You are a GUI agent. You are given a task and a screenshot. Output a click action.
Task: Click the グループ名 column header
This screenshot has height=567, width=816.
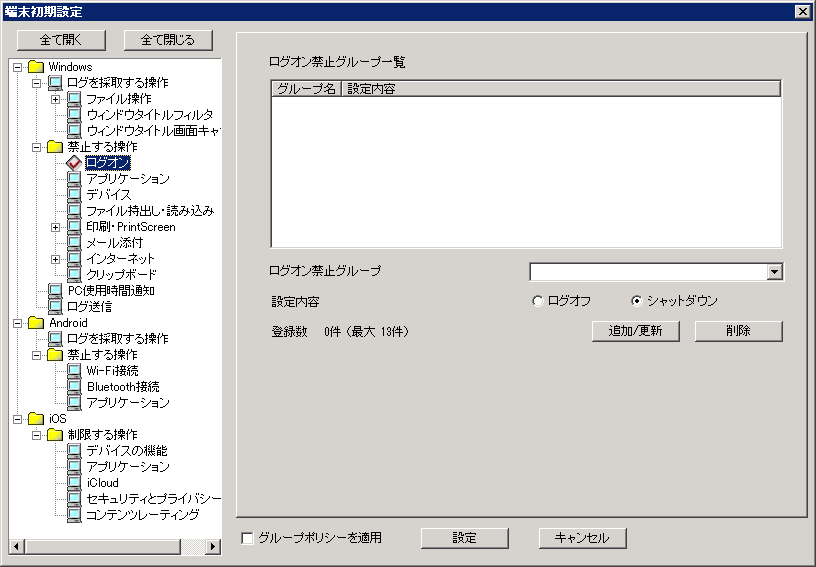click(307, 89)
